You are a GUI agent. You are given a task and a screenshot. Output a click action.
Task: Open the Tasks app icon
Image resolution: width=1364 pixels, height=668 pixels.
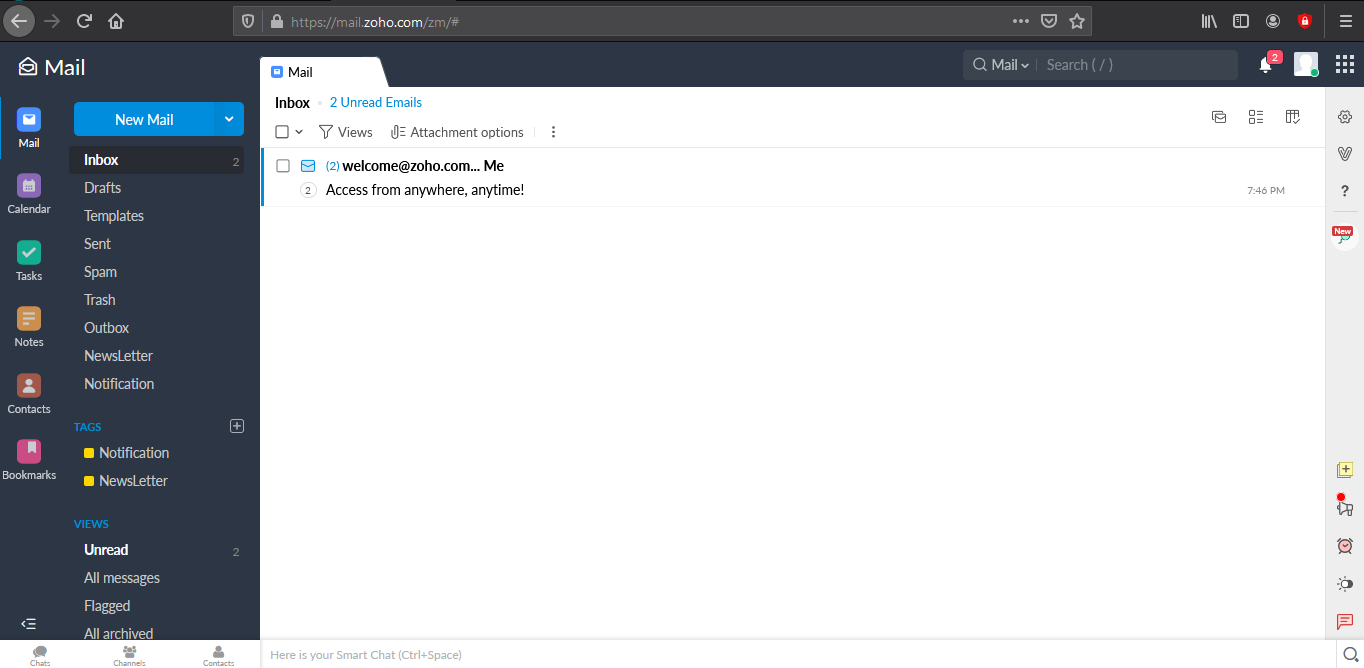pos(29,253)
